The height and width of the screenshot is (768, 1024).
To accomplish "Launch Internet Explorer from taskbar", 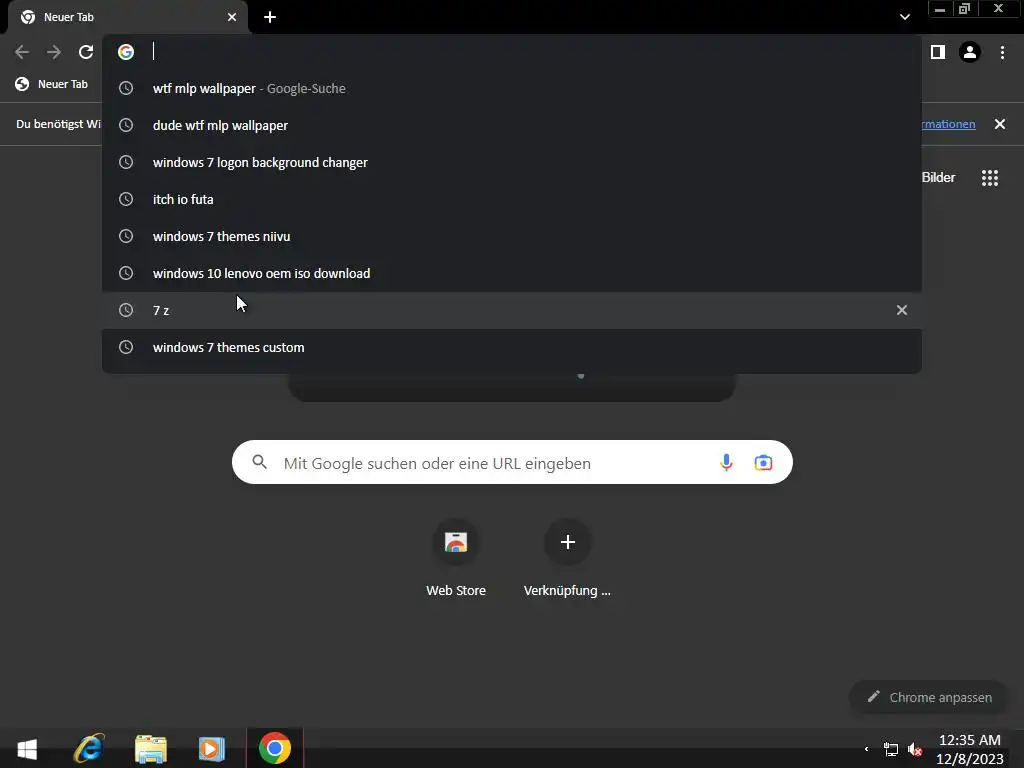I will pyautogui.click(x=89, y=748).
